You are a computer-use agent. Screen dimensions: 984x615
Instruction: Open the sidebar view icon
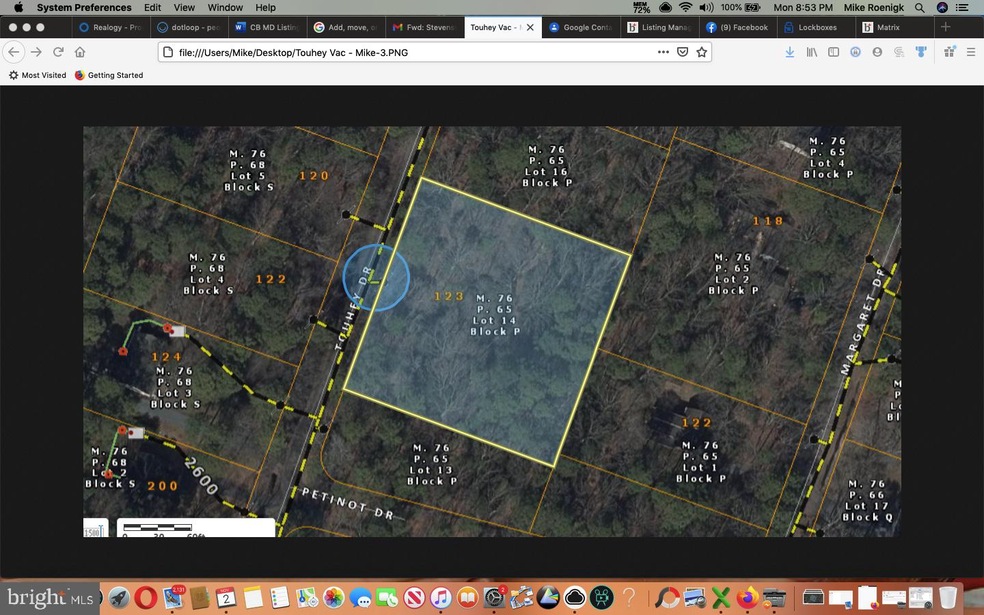(x=833, y=52)
